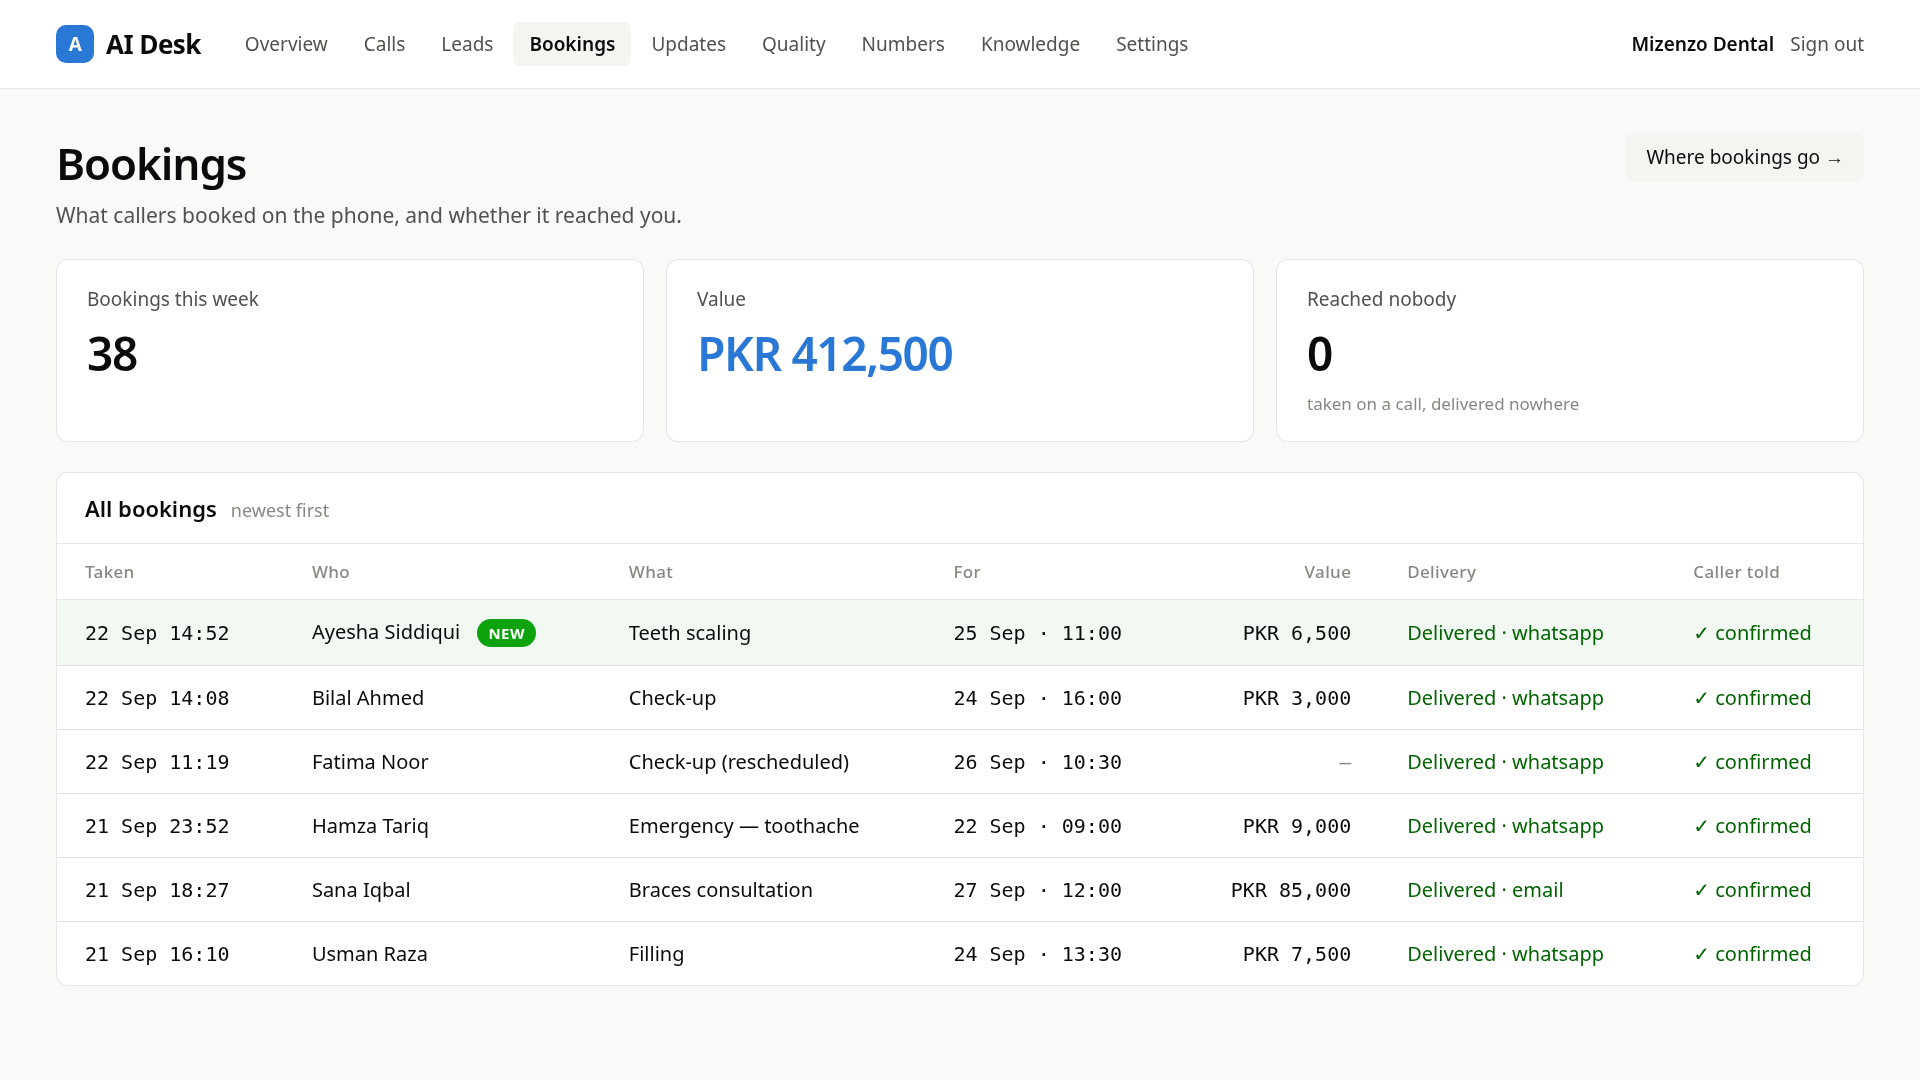Viewport: 1920px width, 1080px height.
Task: Click the PKR 412,500 value figure
Action: [825, 354]
